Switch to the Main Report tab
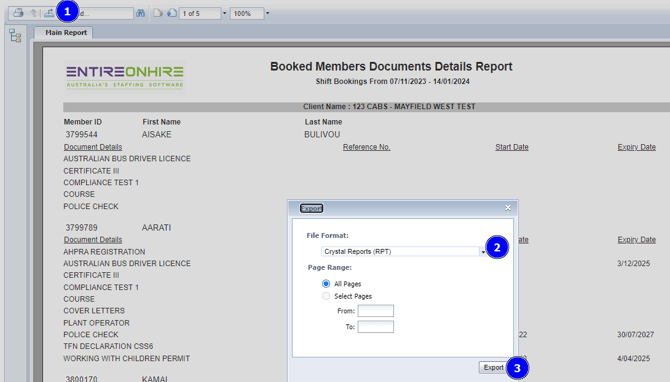This screenshot has height=382, width=670. pyautogui.click(x=66, y=32)
